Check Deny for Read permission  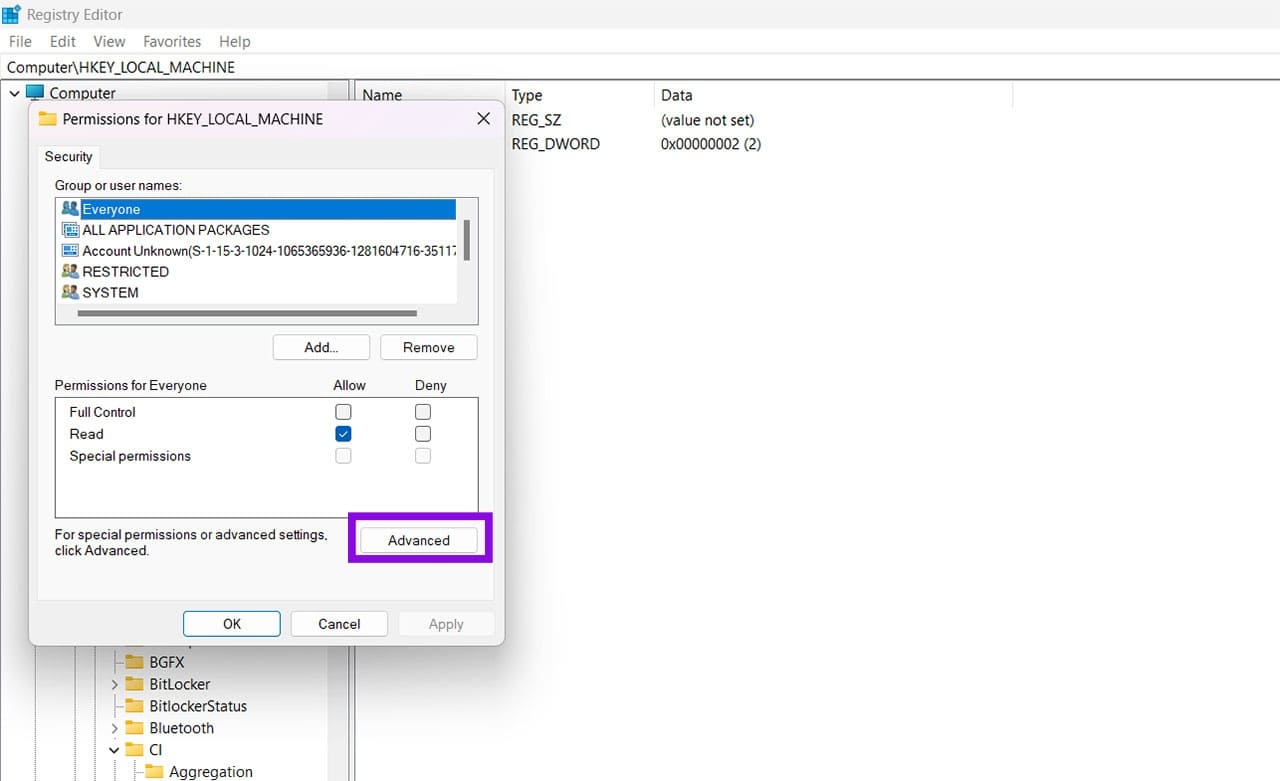(x=423, y=434)
